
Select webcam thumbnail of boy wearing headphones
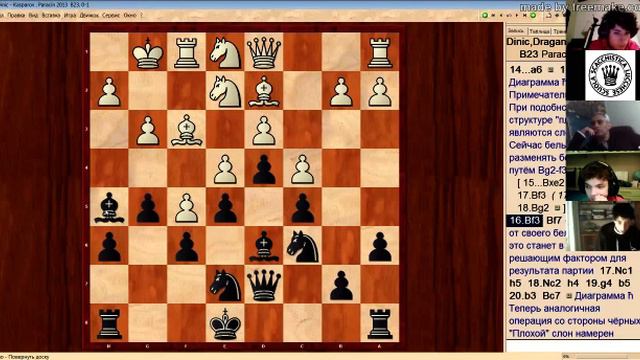pos(603,177)
